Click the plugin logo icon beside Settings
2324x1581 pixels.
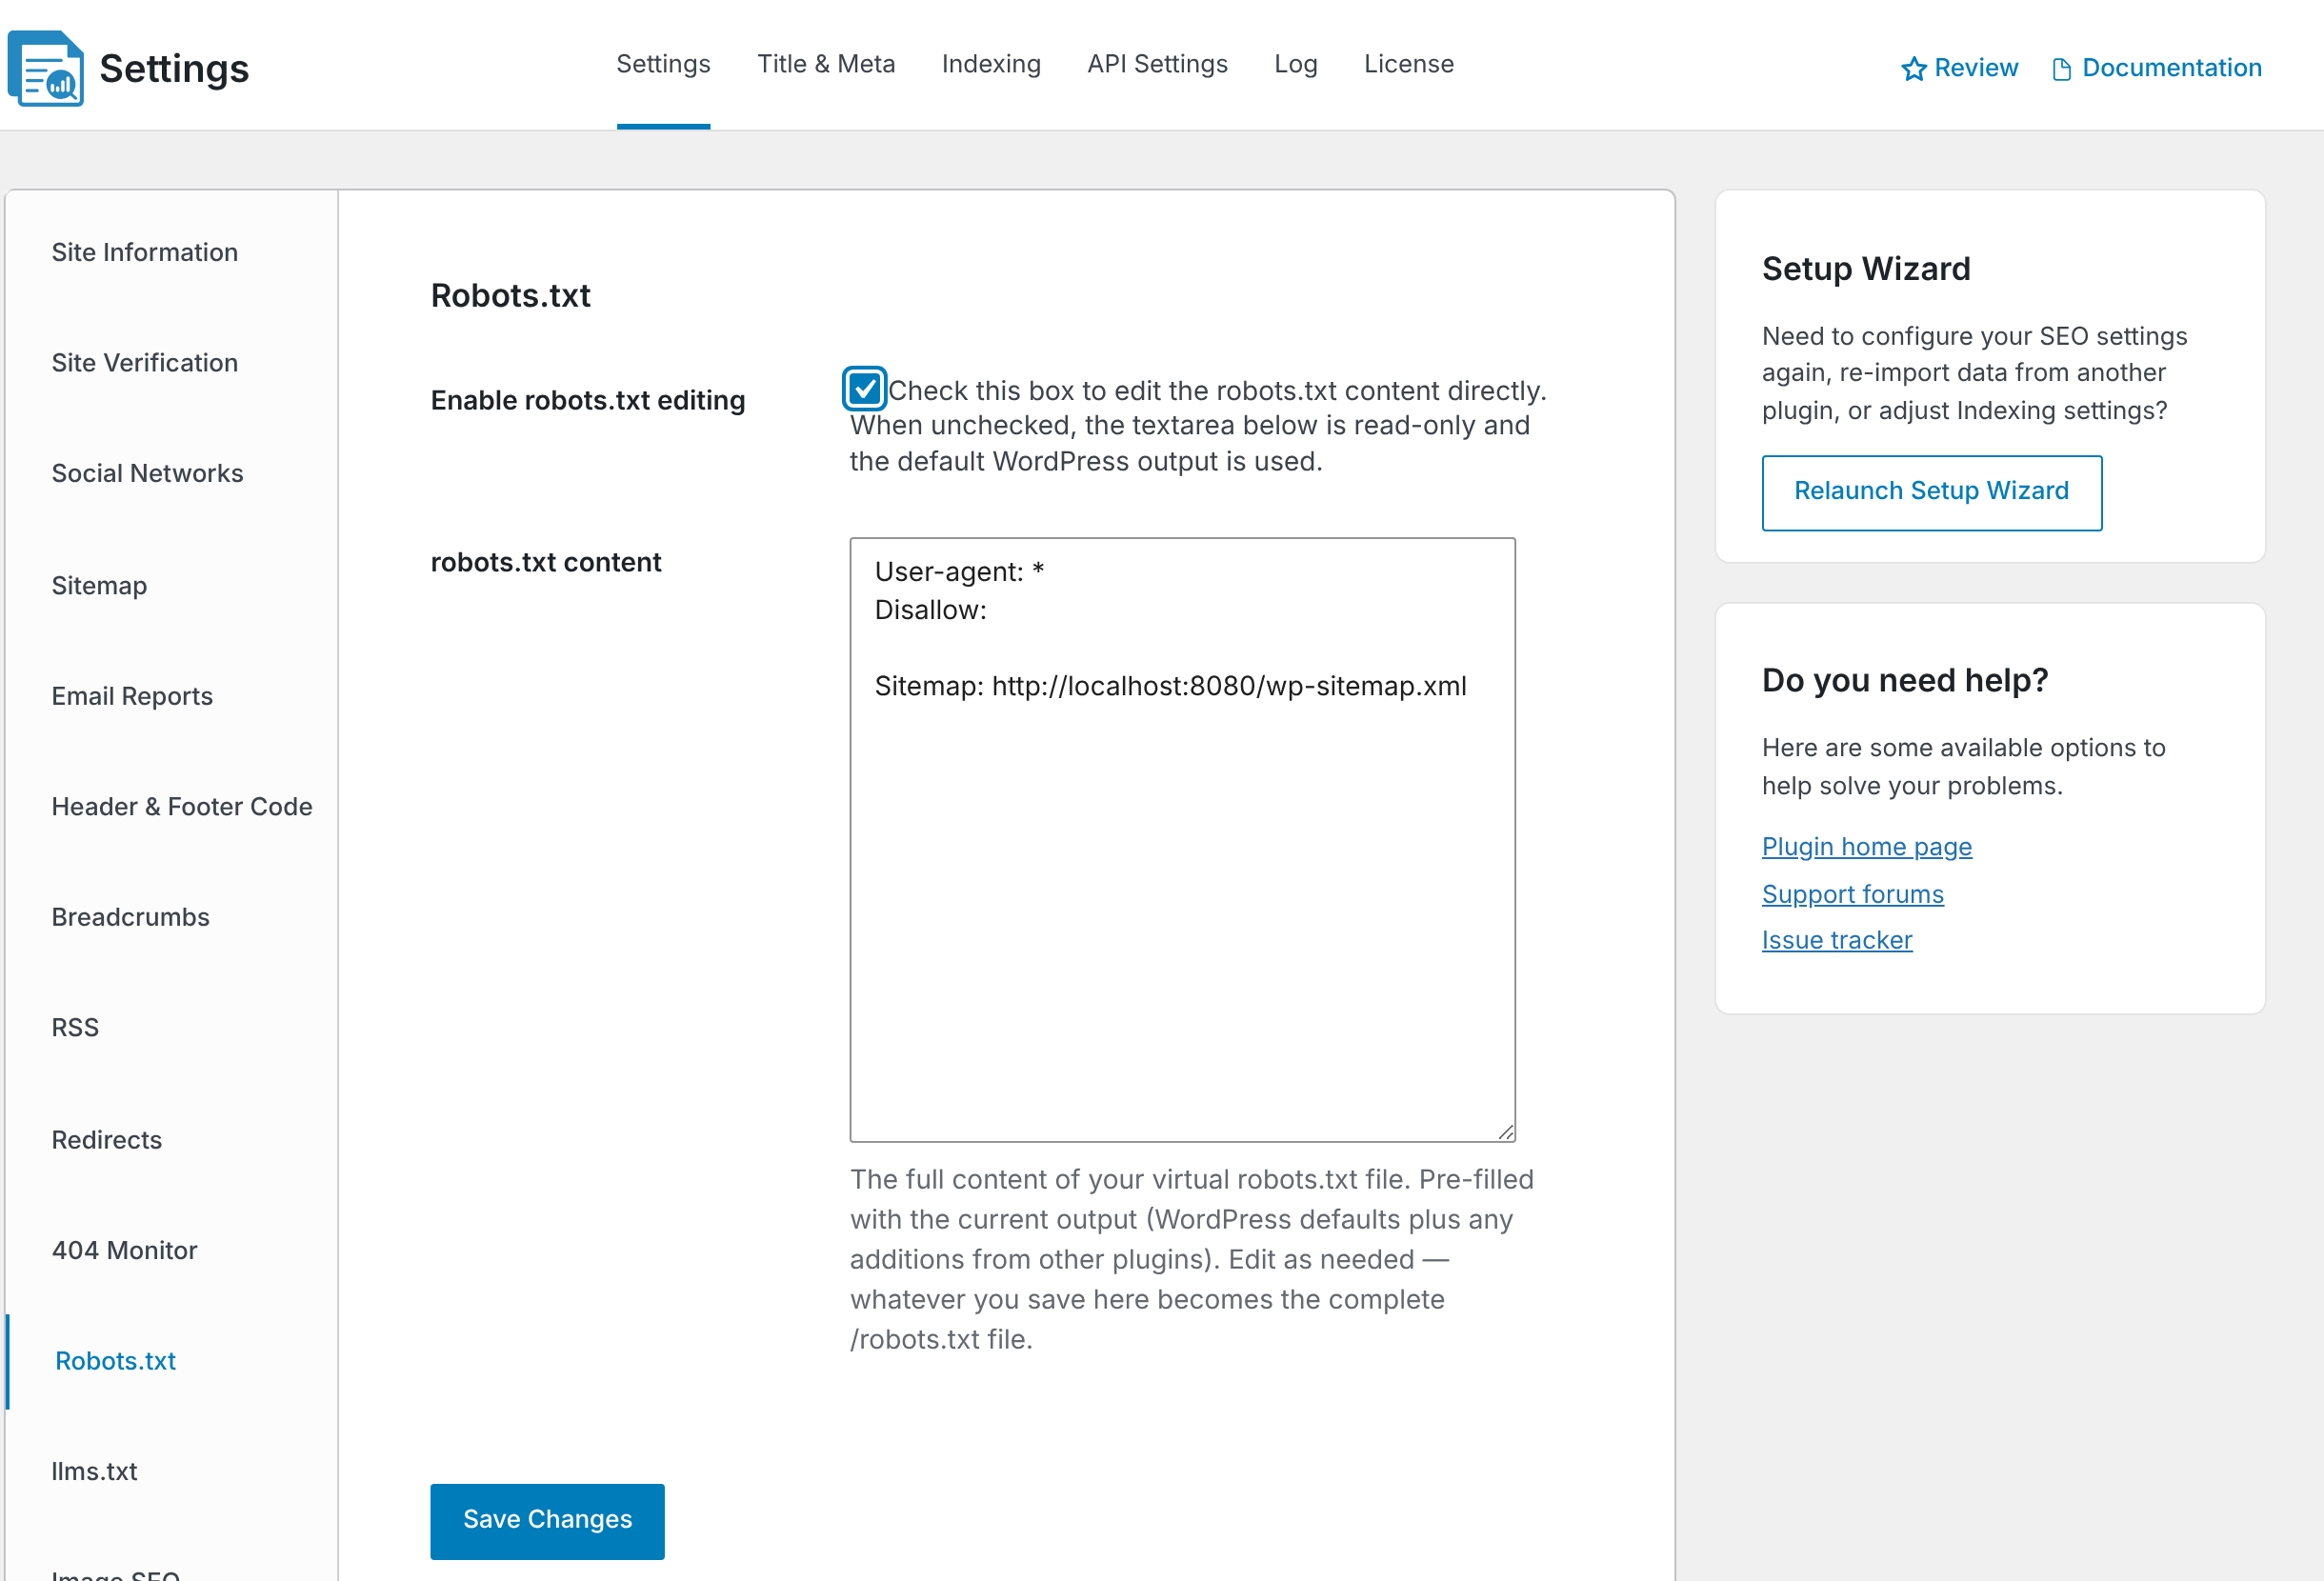click(45, 68)
